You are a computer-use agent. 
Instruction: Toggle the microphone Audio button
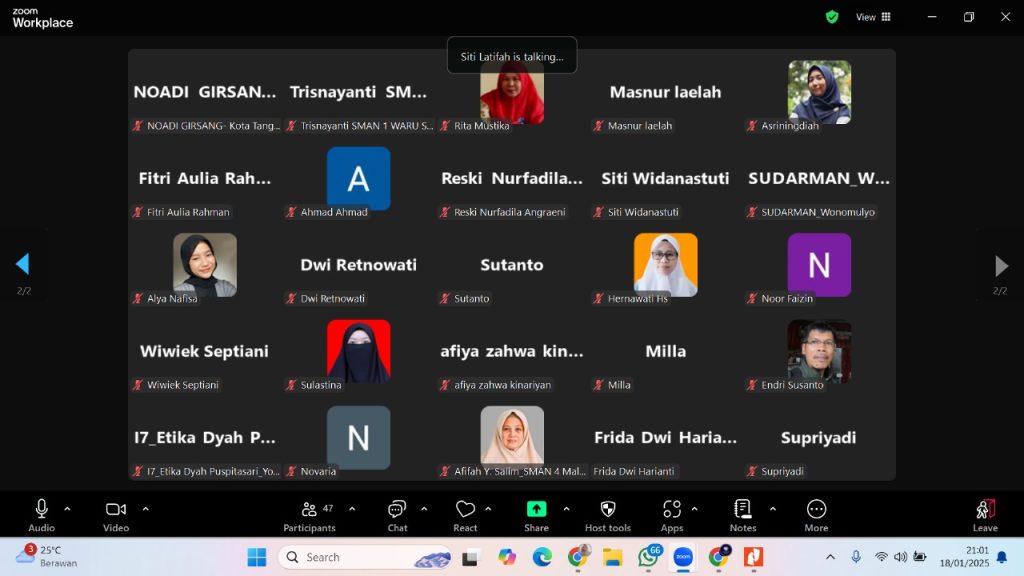click(x=41, y=514)
